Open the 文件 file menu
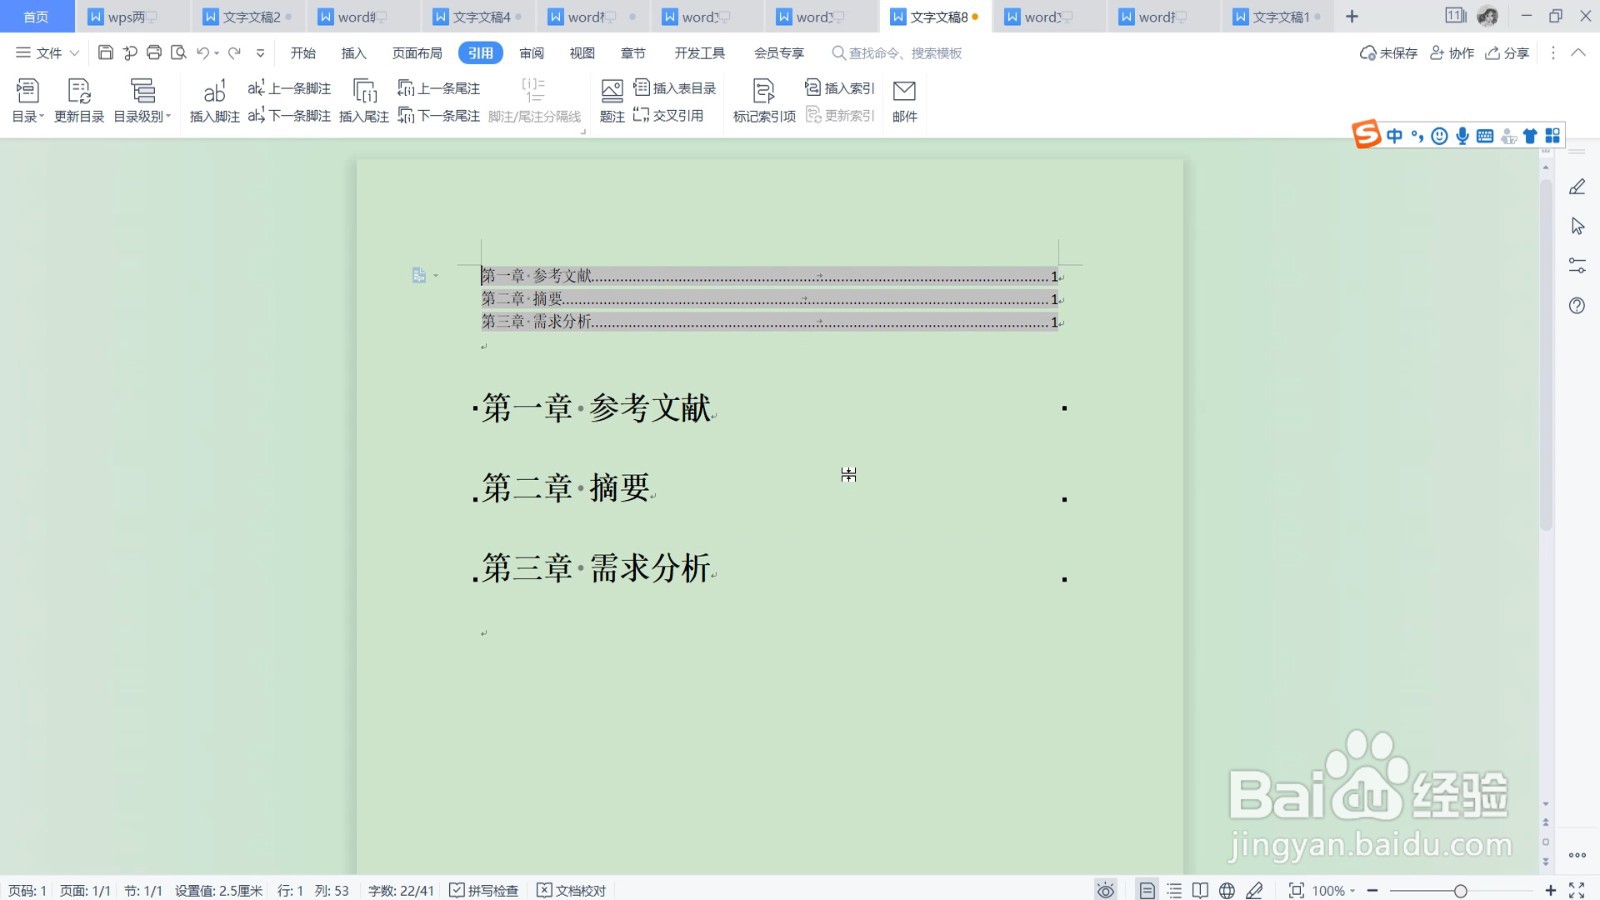 (47, 53)
